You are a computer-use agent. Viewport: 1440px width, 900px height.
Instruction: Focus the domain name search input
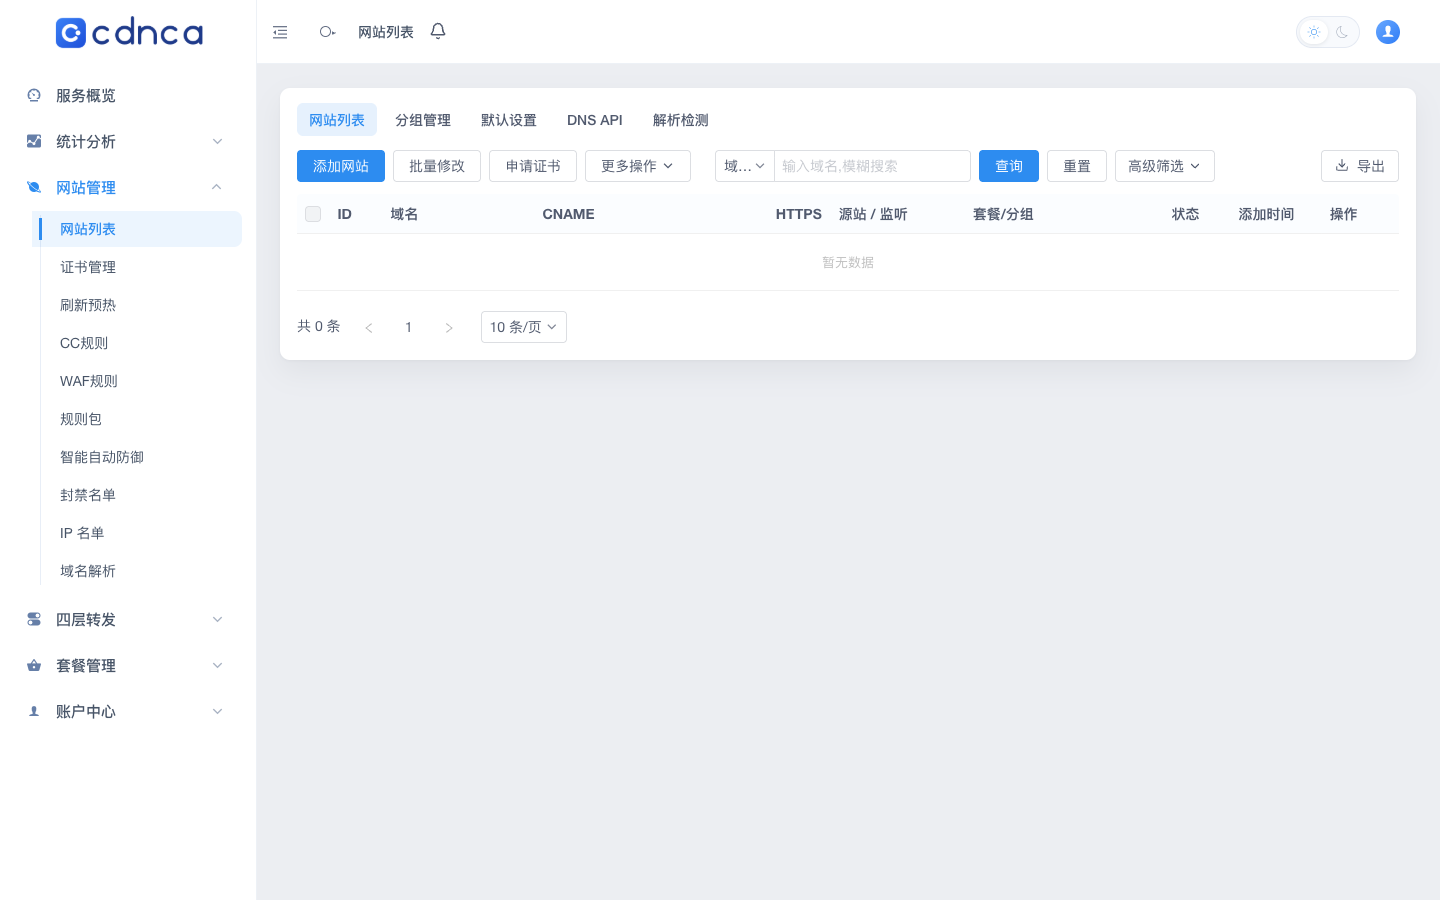872,166
